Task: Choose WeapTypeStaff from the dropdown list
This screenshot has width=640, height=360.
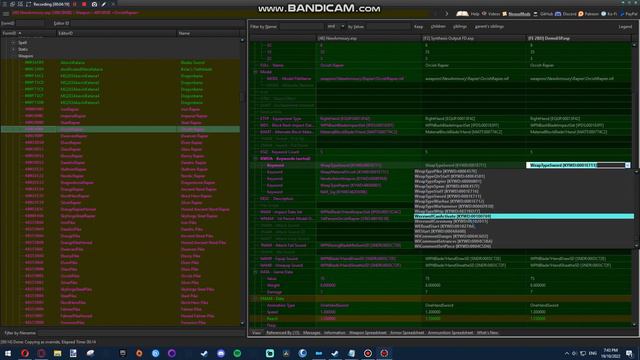Action: 447,191
